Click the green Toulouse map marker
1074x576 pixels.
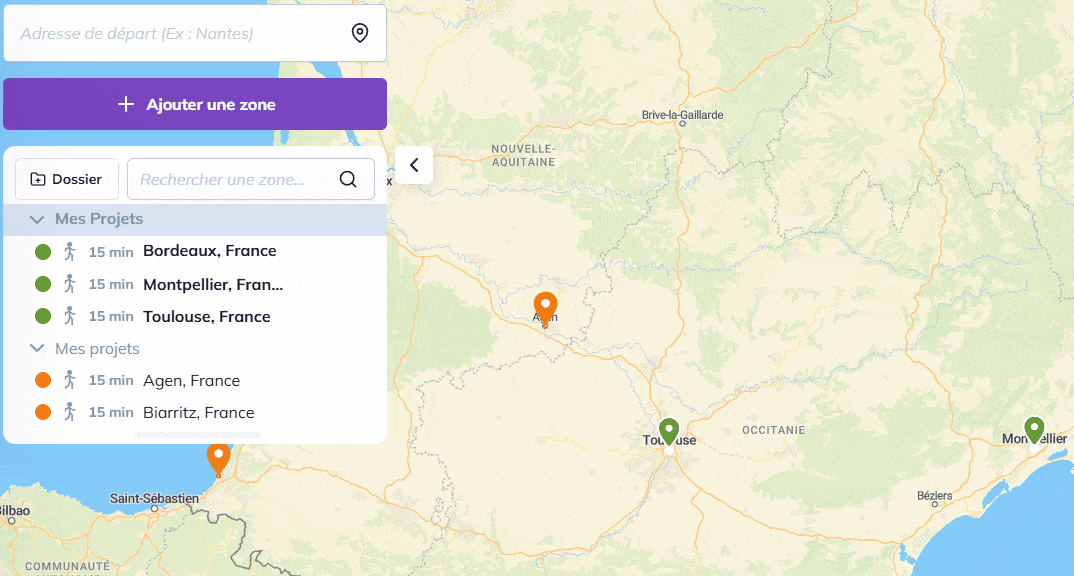(669, 432)
